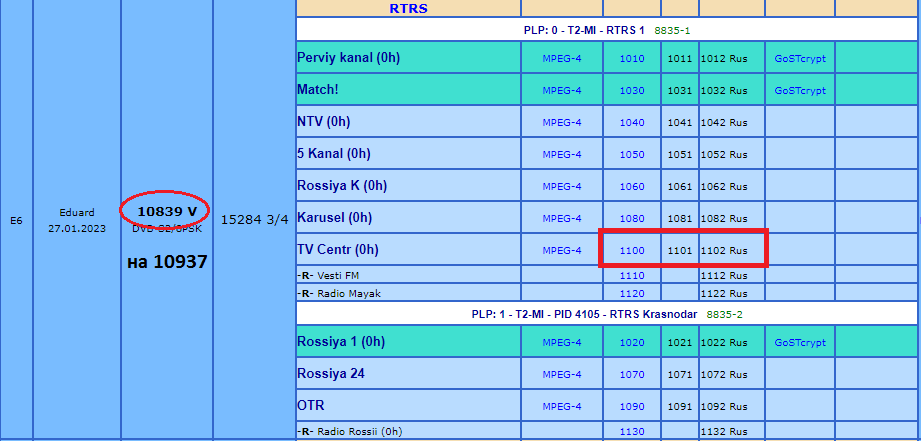Select audio PID 1112 Rus for Vesti FM
Viewport: 921px width, 441px height.
(x=724, y=275)
